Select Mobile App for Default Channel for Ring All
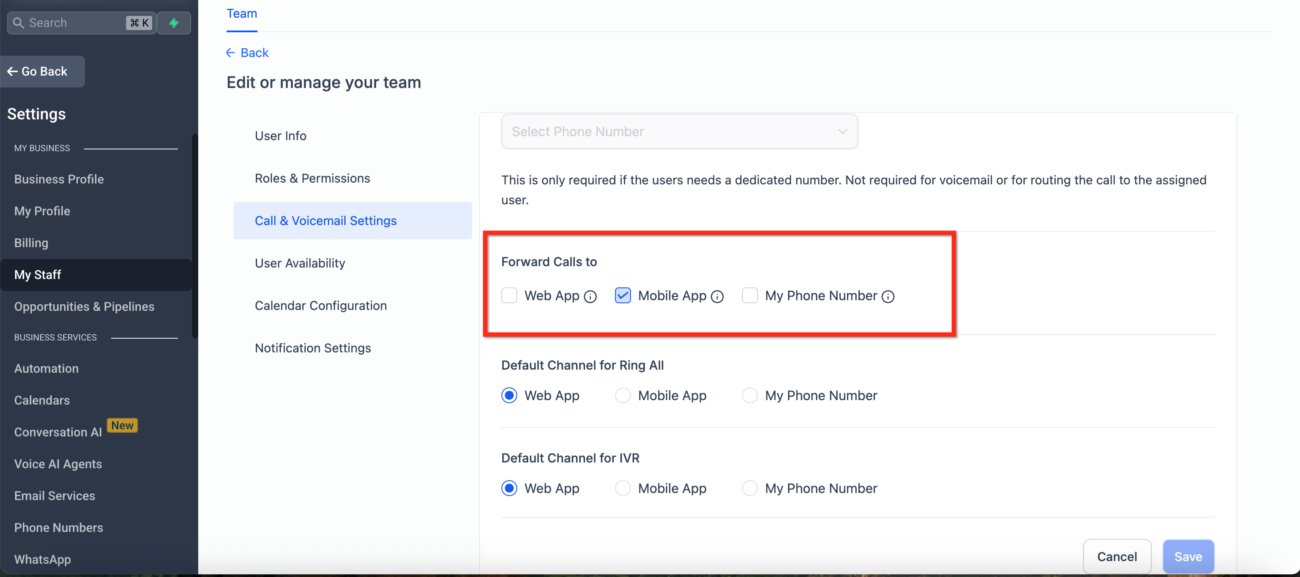The image size is (1300, 577). coord(623,396)
